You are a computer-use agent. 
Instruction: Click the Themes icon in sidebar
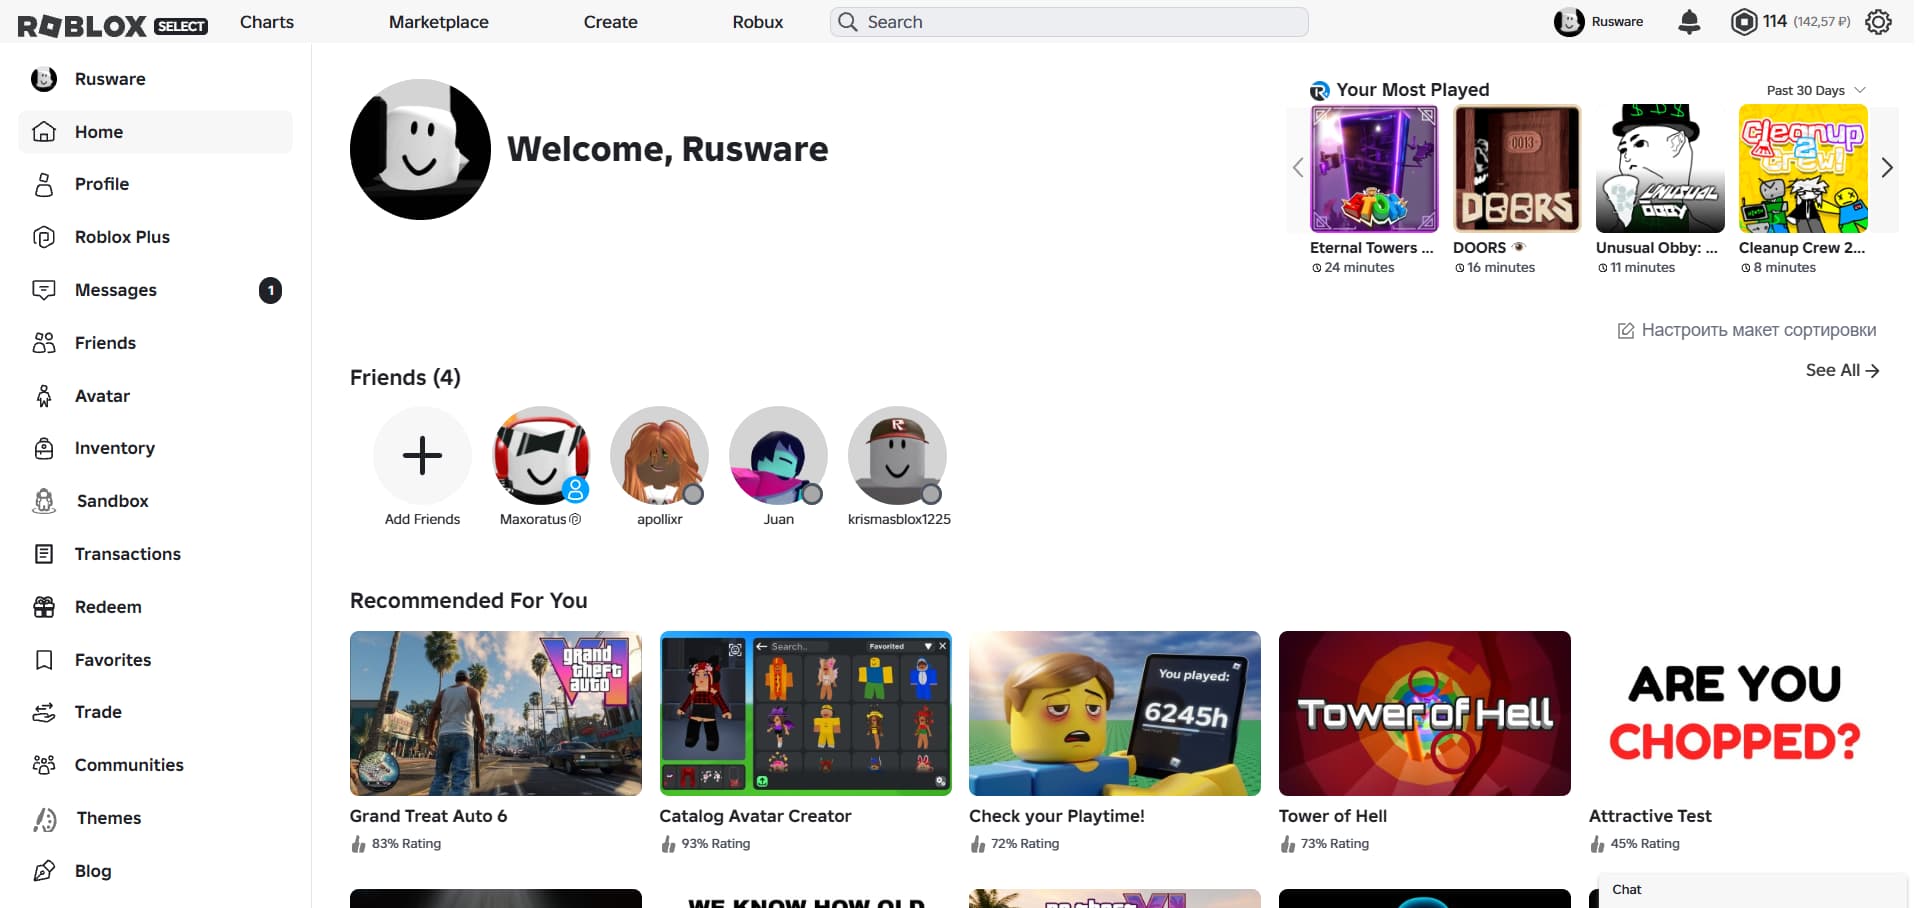(x=45, y=819)
